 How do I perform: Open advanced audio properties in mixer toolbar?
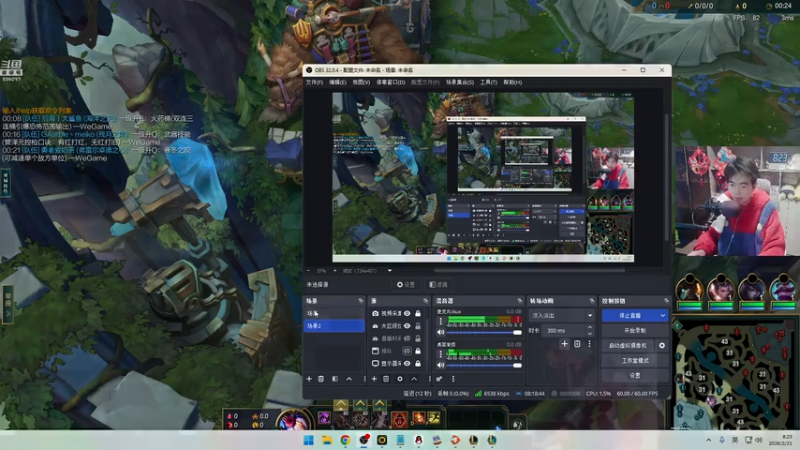tap(439, 379)
